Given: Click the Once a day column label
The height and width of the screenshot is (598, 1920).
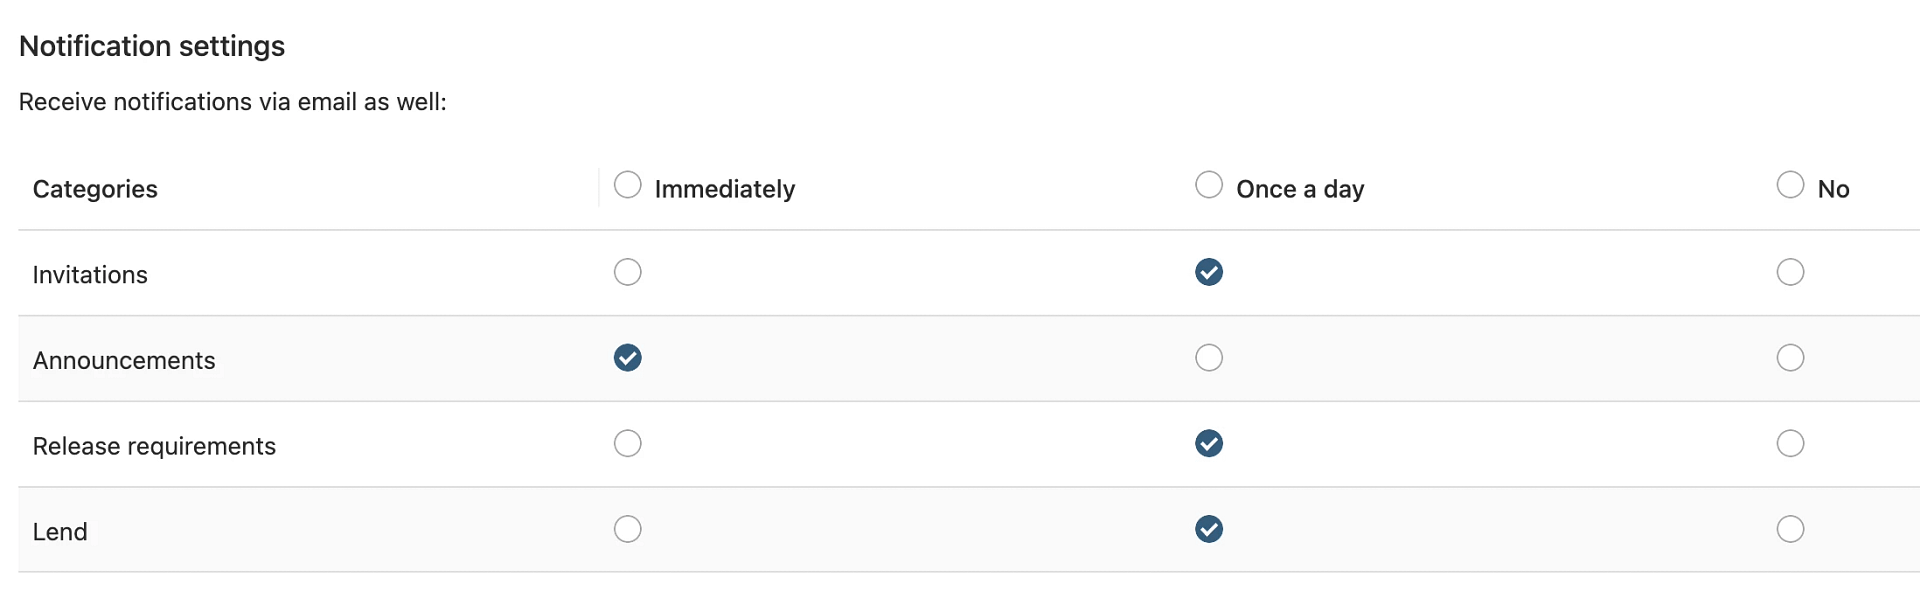Looking at the screenshot, I should (x=1299, y=189).
